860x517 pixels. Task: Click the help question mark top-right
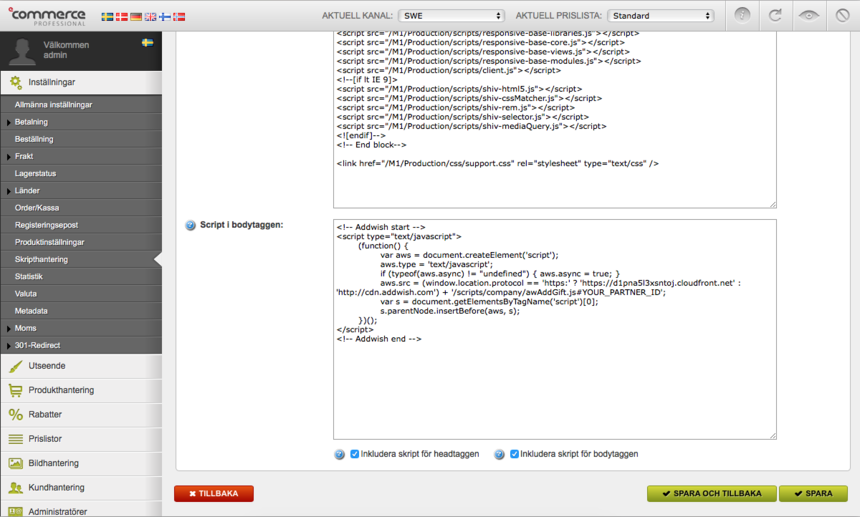tap(742, 15)
